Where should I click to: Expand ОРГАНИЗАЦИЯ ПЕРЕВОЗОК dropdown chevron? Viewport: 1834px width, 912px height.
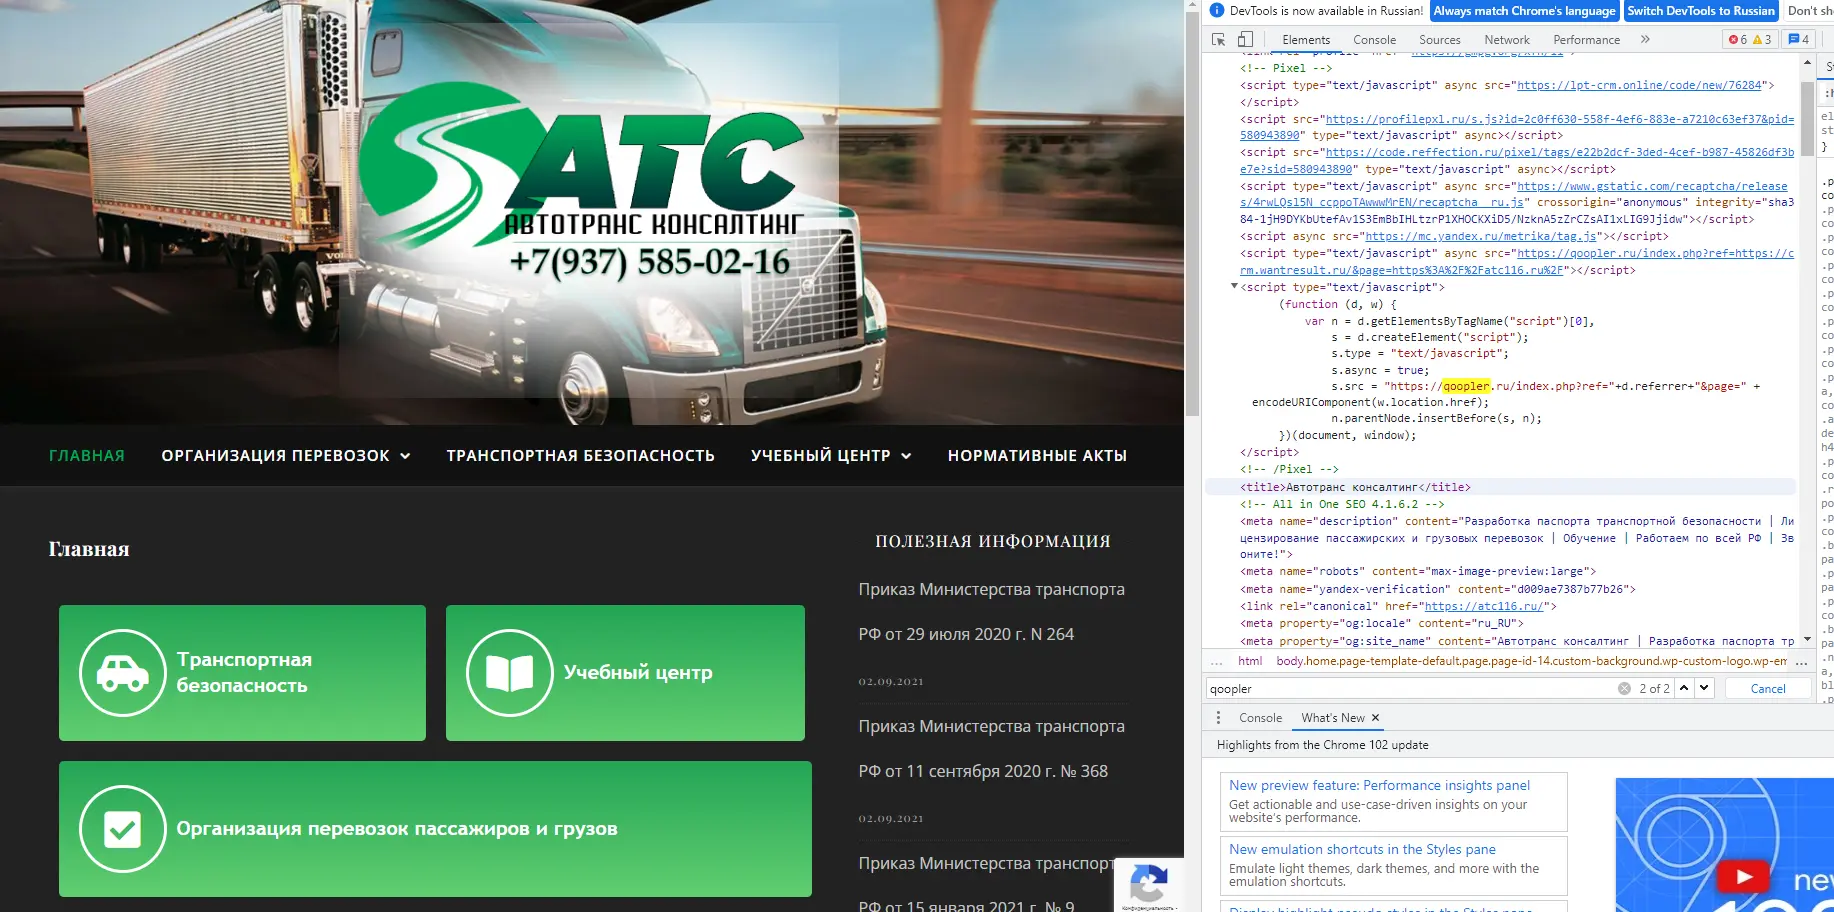coord(405,456)
